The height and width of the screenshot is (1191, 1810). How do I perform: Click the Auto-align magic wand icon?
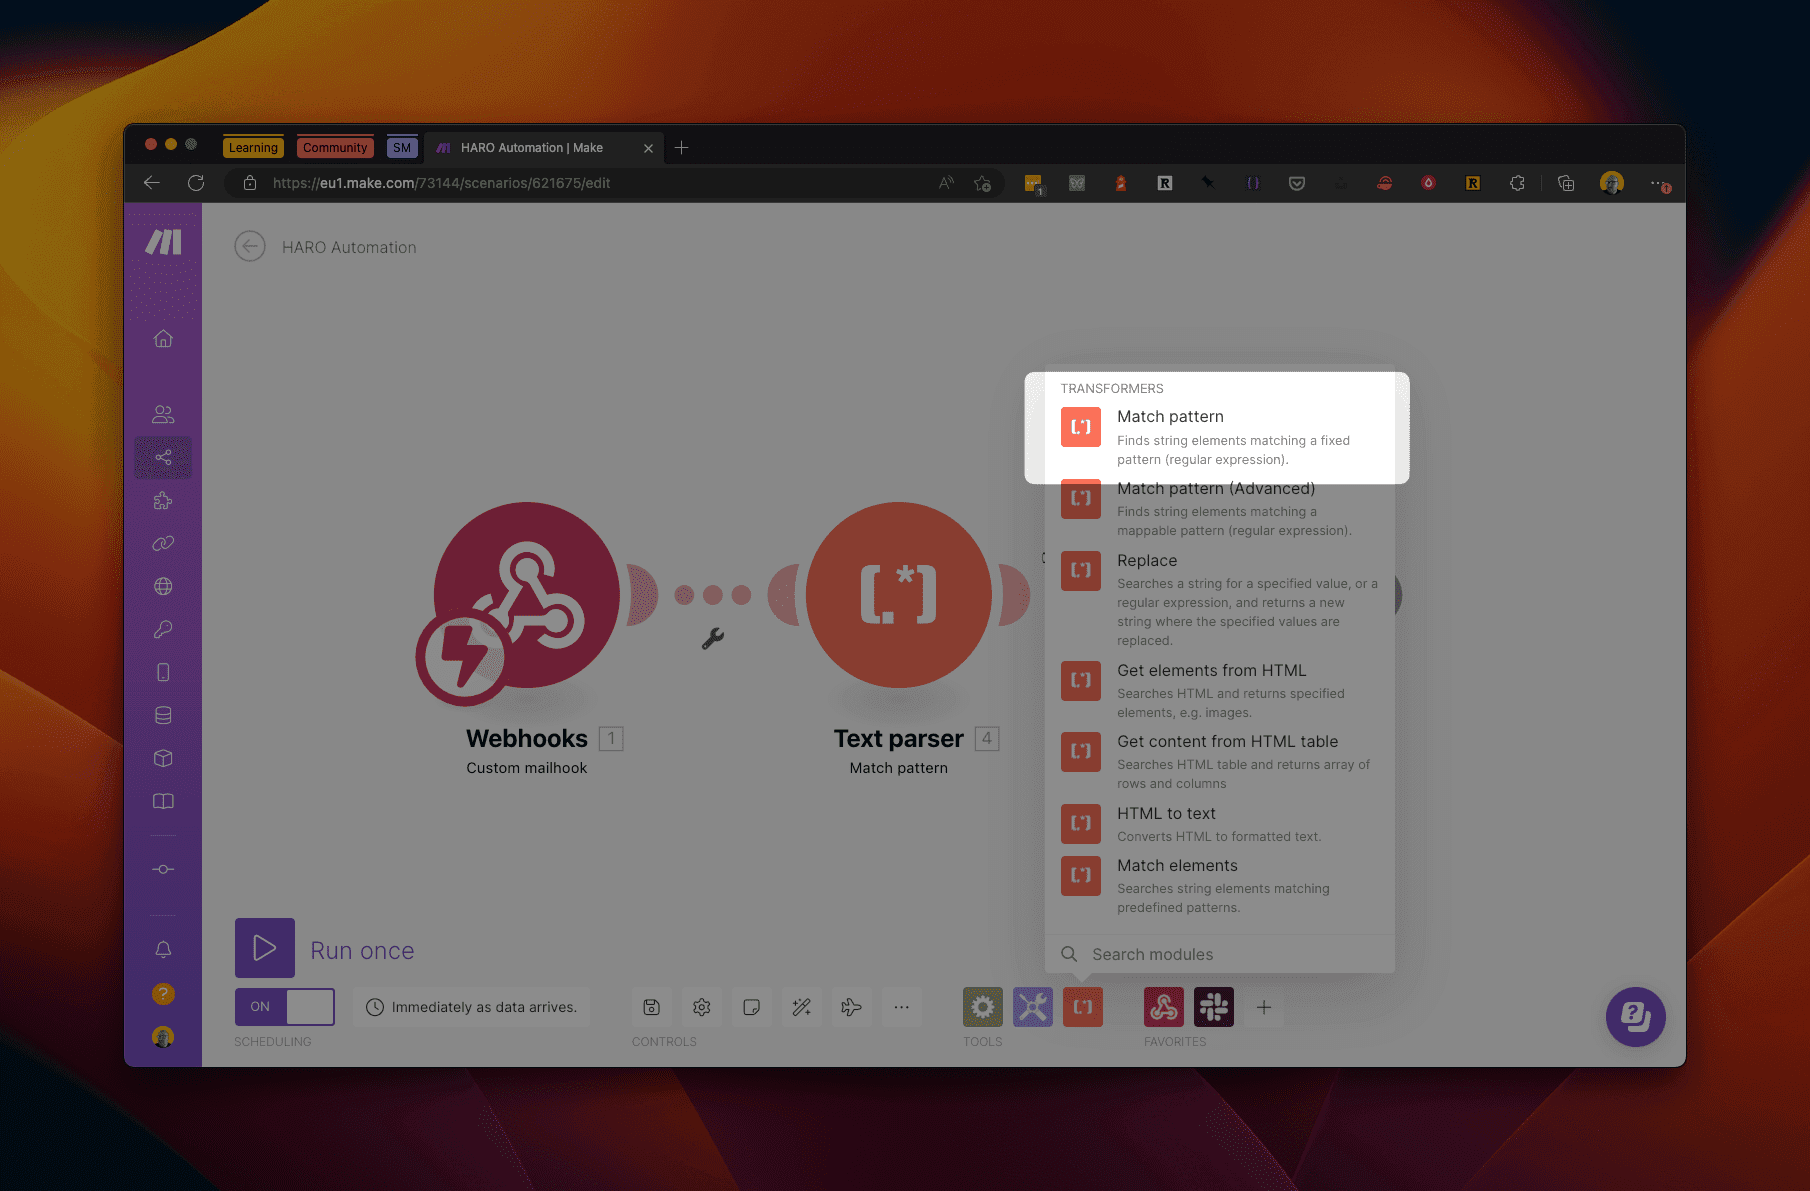(x=802, y=1007)
